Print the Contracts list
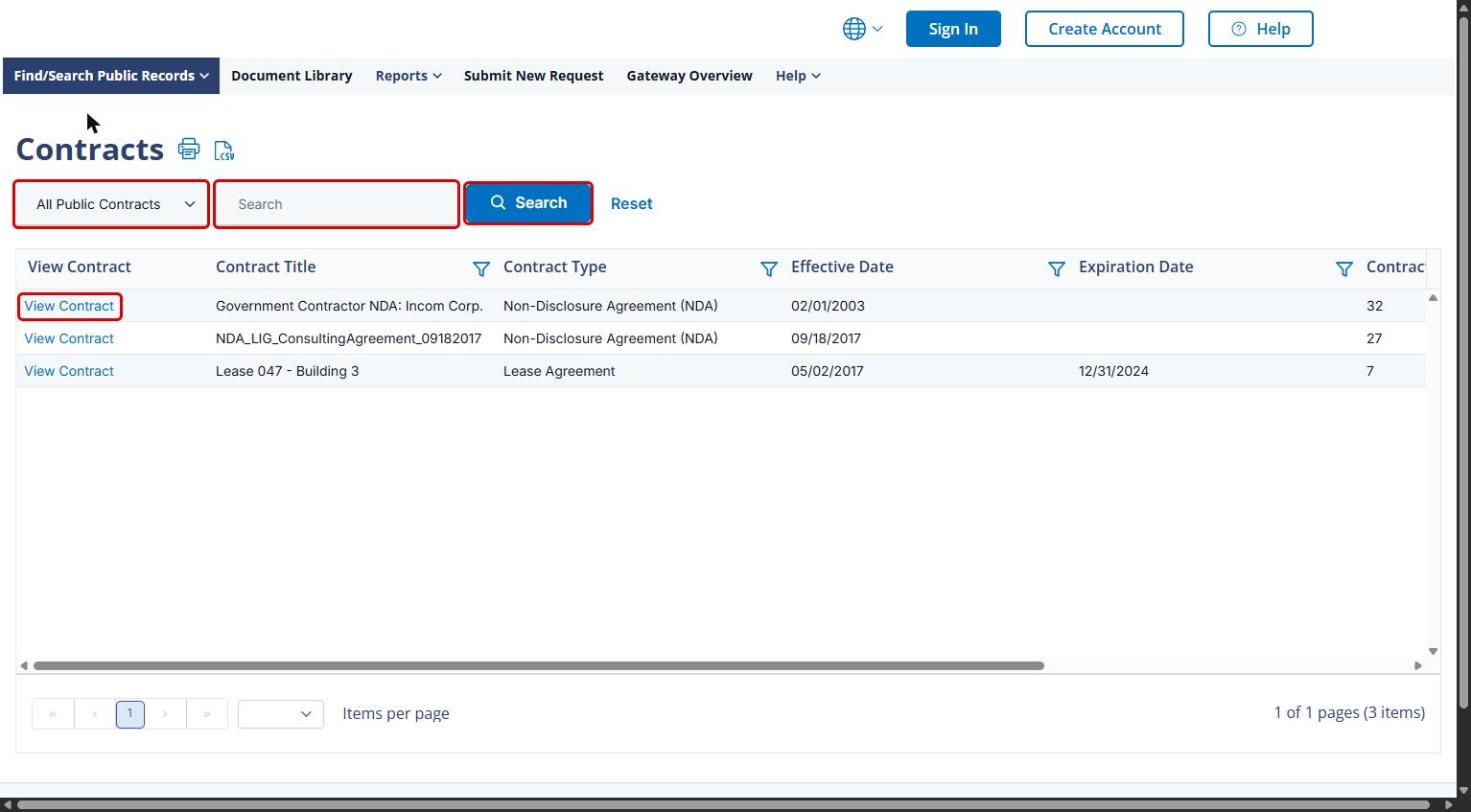The width and height of the screenshot is (1471, 812). (189, 149)
